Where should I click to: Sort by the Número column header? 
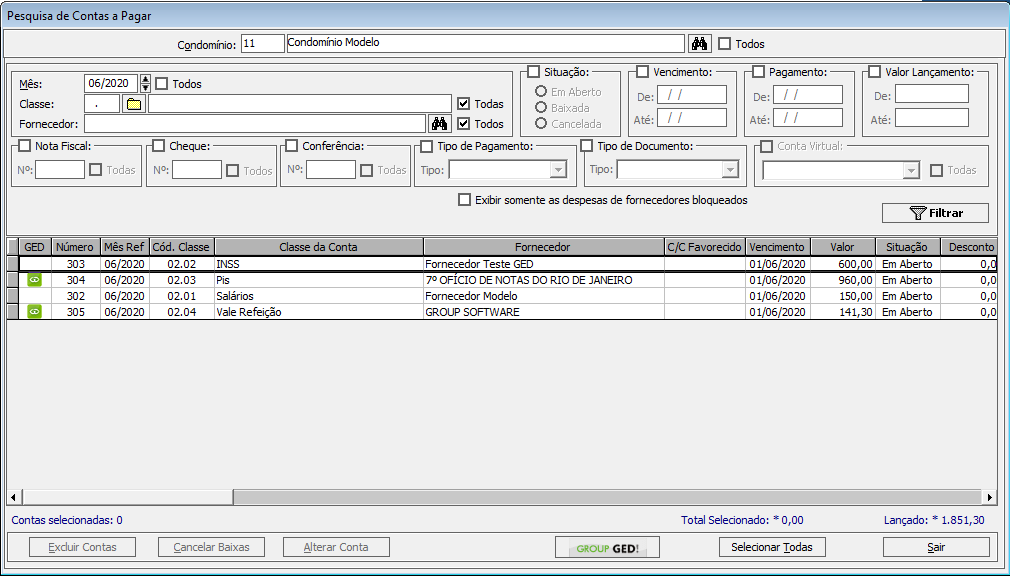pyautogui.click(x=75, y=247)
